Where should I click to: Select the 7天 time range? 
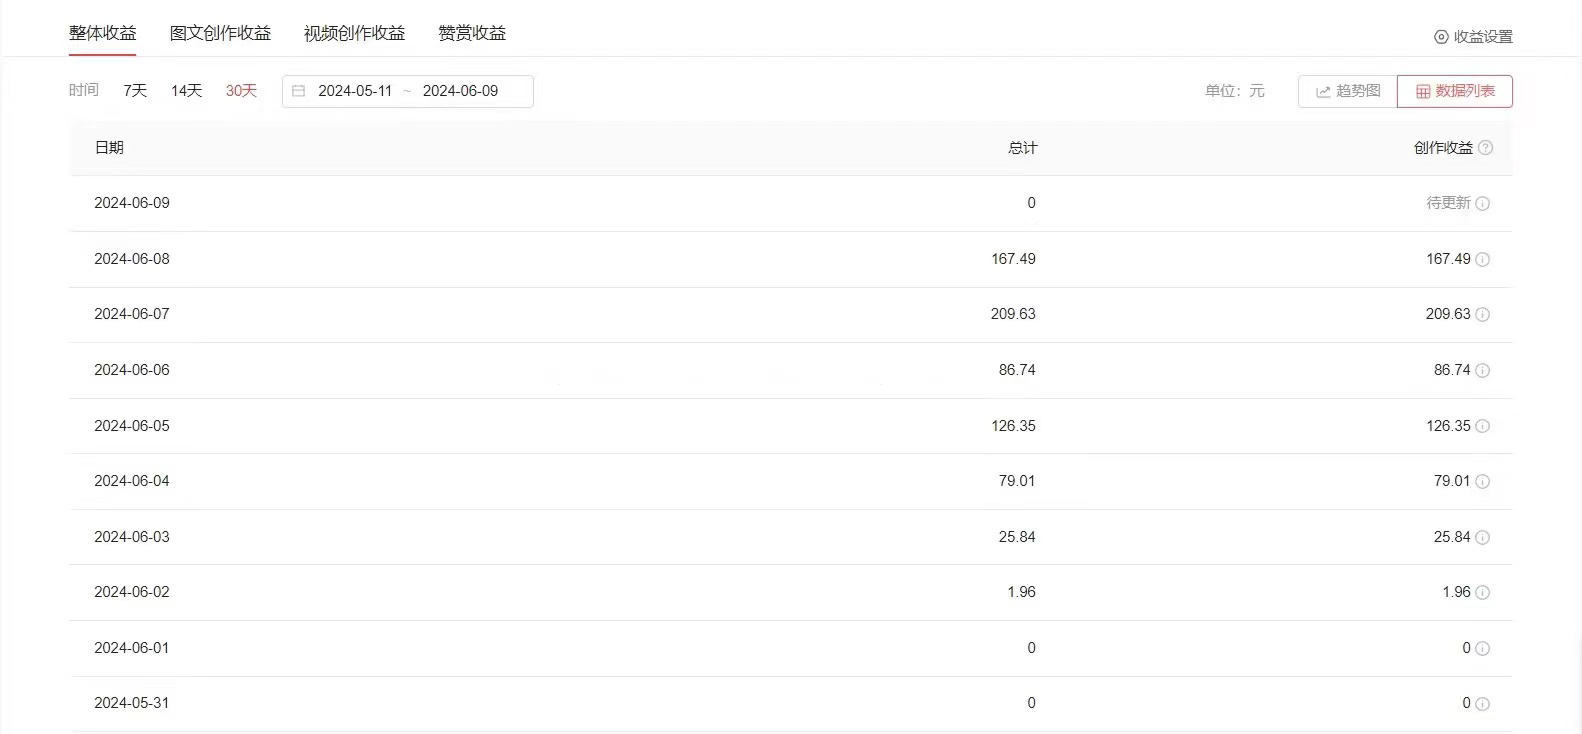click(x=135, y=91)
